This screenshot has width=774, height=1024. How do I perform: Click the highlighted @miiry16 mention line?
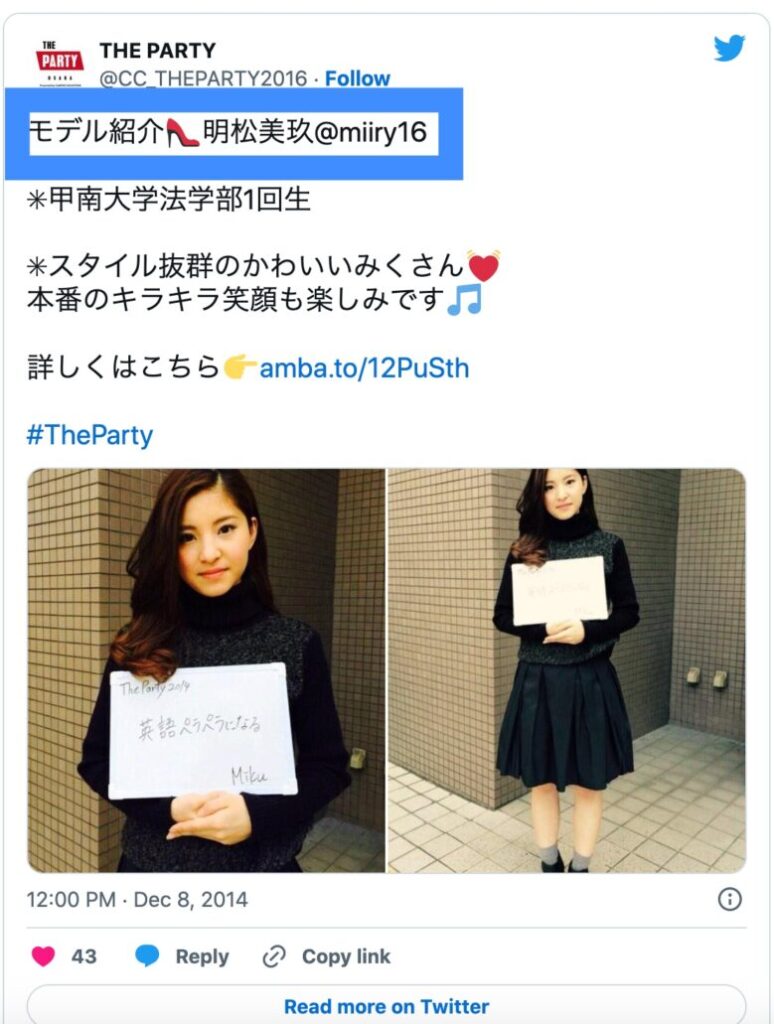233,133
